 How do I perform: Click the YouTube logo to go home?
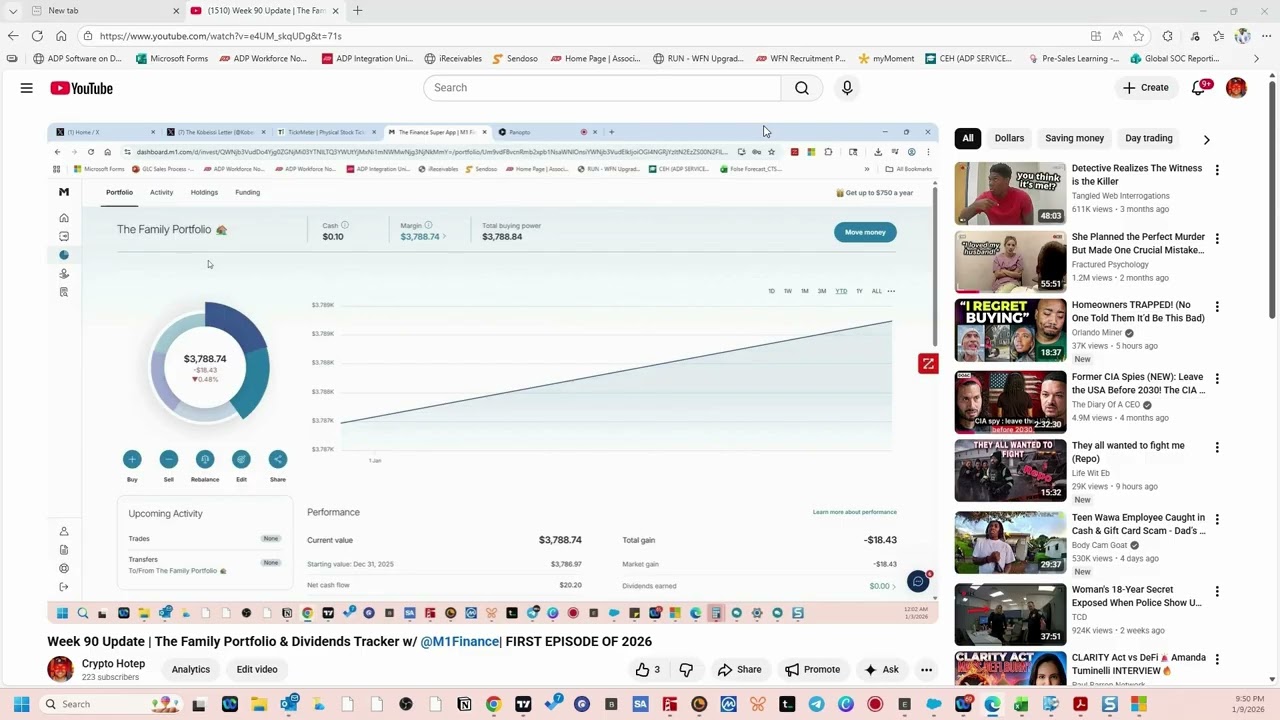click(x=81, y=88)
